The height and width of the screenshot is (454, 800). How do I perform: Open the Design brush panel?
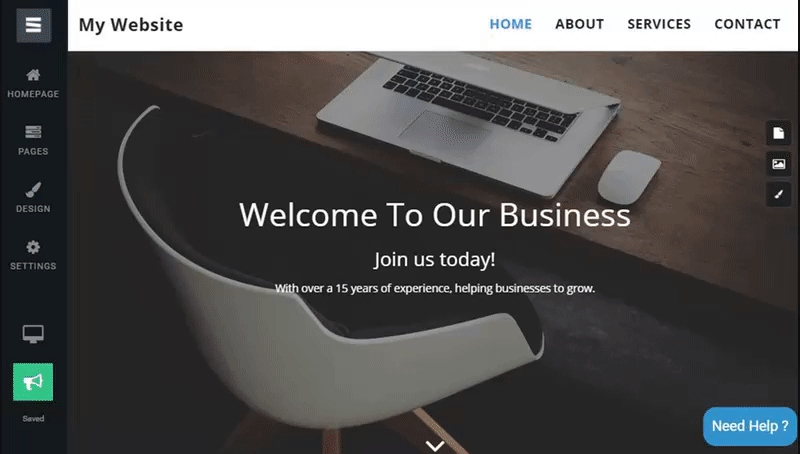point(33,198)
